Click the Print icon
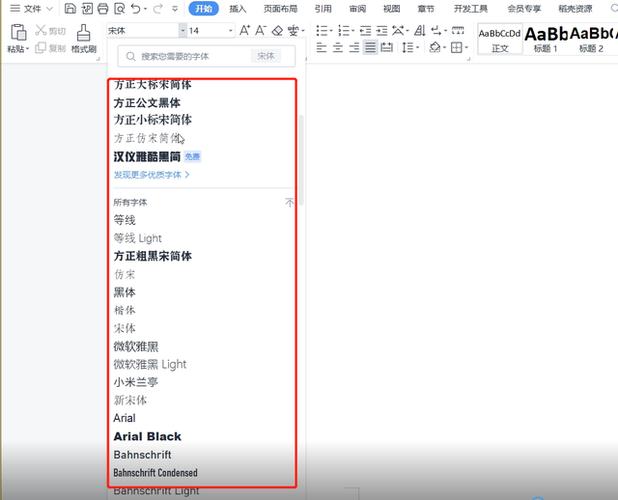Viewport: 618px width, 500px height. pyautogui.click(x=102, y=8)
